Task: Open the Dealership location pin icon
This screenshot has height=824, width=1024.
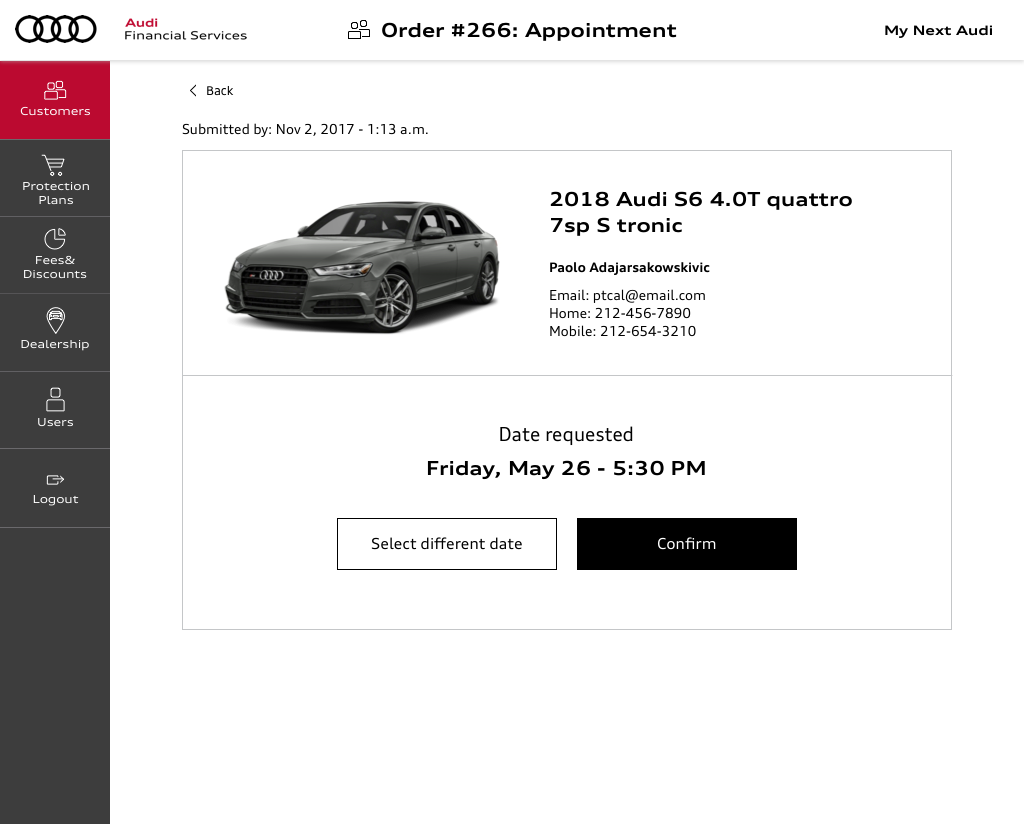Action: pos(56,320)
